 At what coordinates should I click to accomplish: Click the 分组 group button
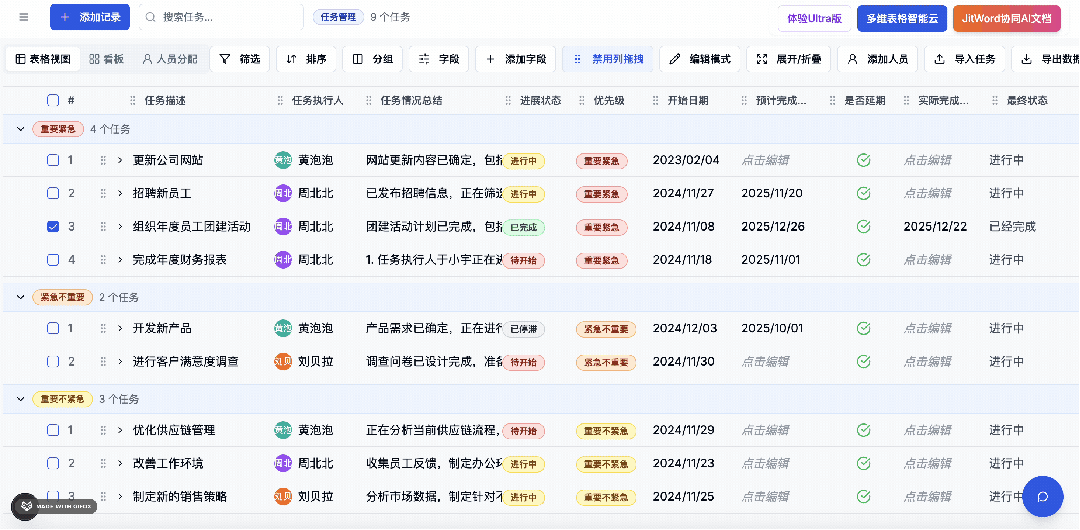pos(372,59)
